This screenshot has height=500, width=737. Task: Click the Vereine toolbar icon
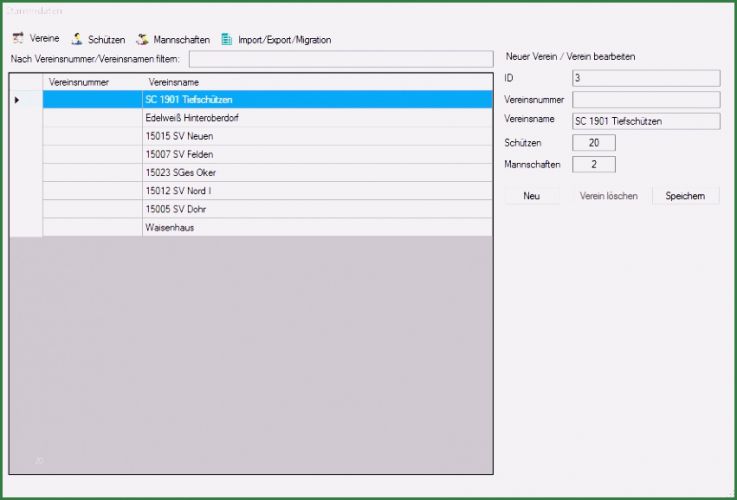click(x=18, y=39)
